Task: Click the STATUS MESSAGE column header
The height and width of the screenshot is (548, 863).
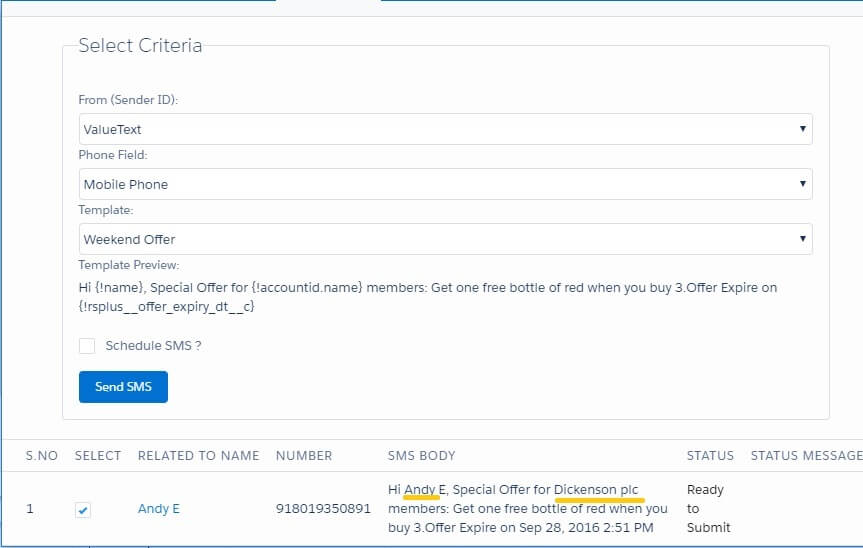Action: point(806,455)
